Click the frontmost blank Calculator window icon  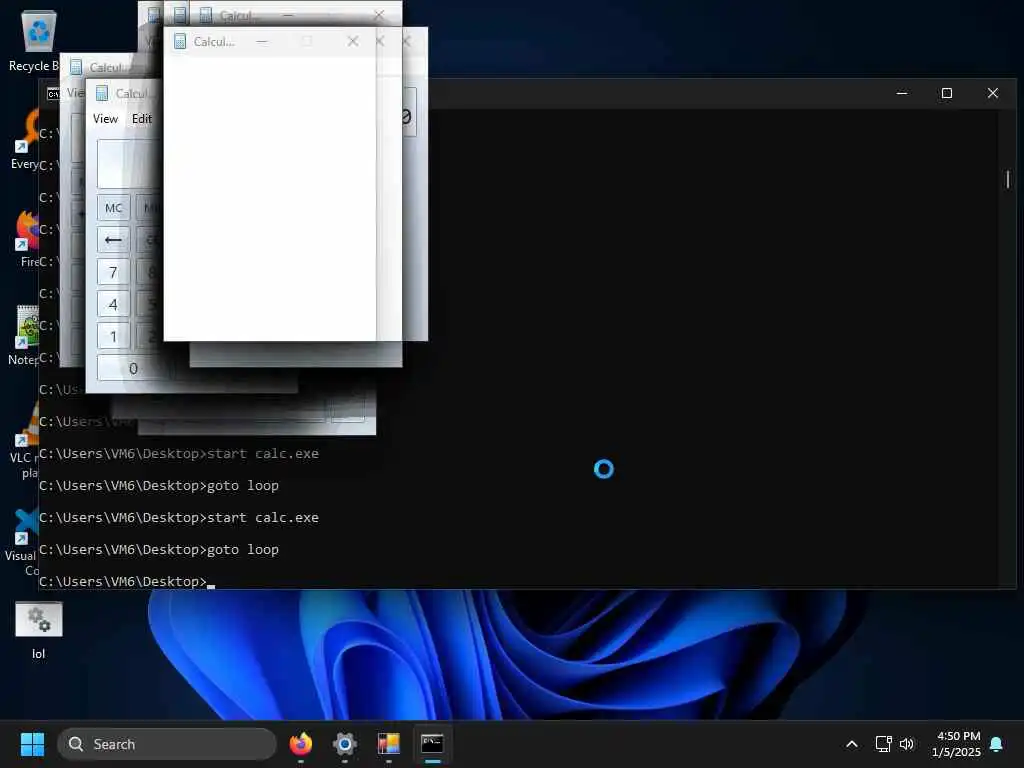[x=180, y=41]
